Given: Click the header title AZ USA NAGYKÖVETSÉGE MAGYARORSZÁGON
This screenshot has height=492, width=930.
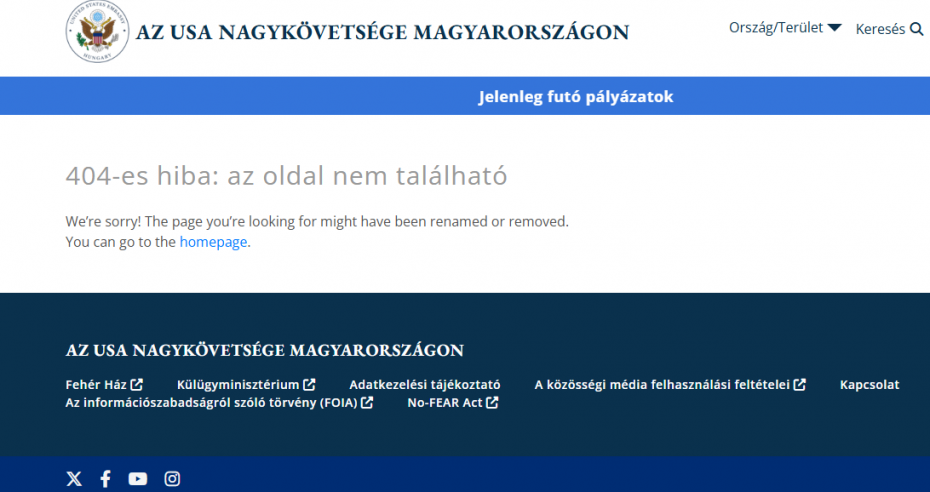Looking at the screenshot, I should (x=383, y=32).
